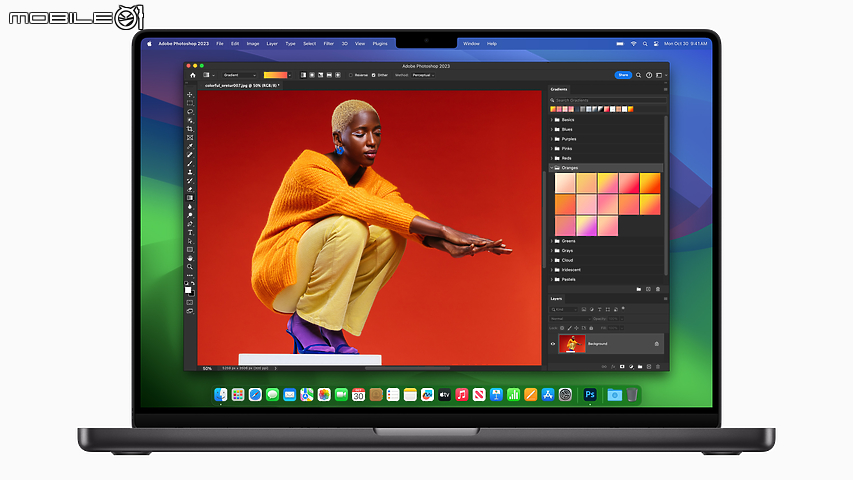
Task: Select the Clone Stamp tool
Action: 190,172
